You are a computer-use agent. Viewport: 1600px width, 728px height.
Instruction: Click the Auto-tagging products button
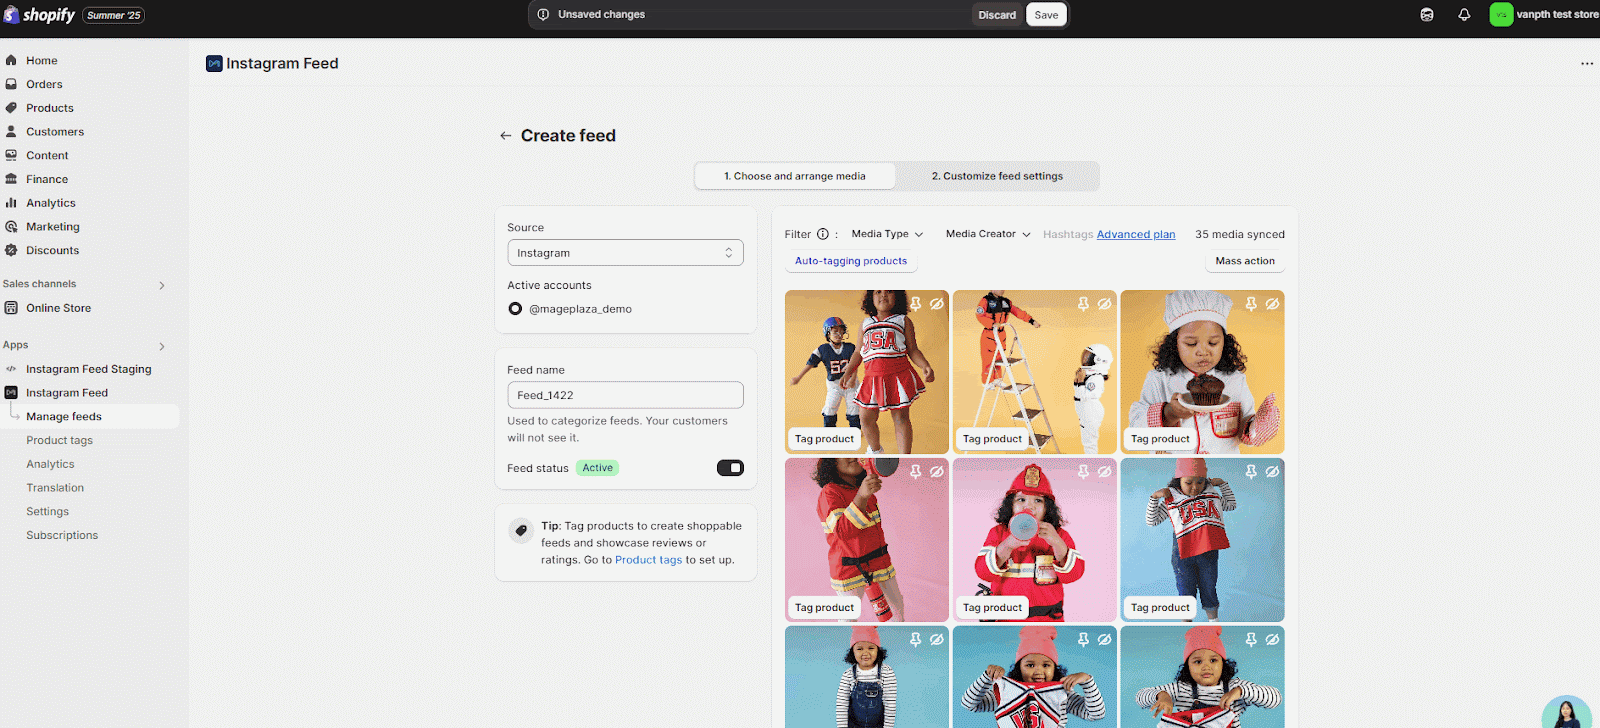851,261
